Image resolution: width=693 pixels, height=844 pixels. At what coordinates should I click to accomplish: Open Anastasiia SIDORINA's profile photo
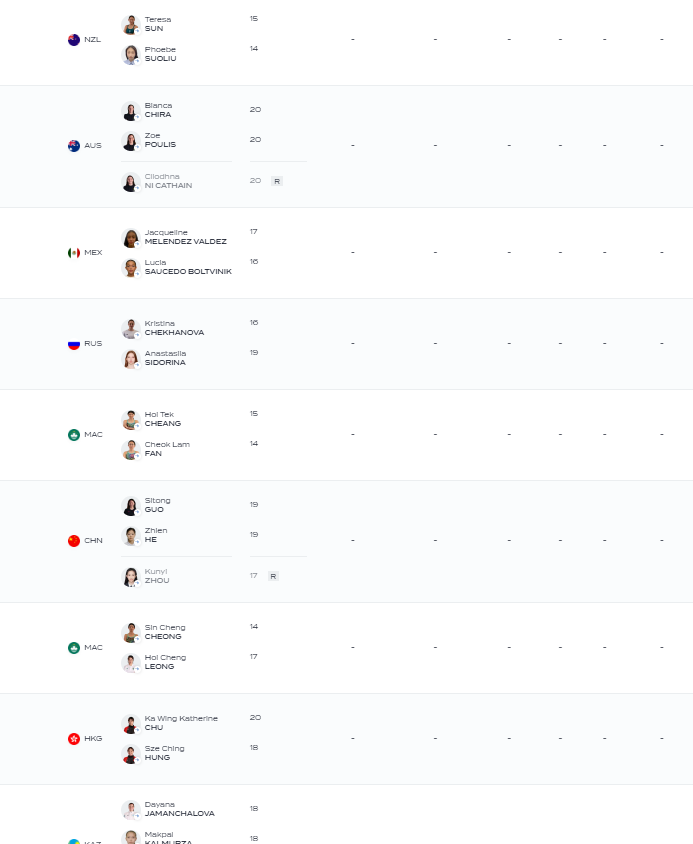pyautogui.click(x=131, y=359)
